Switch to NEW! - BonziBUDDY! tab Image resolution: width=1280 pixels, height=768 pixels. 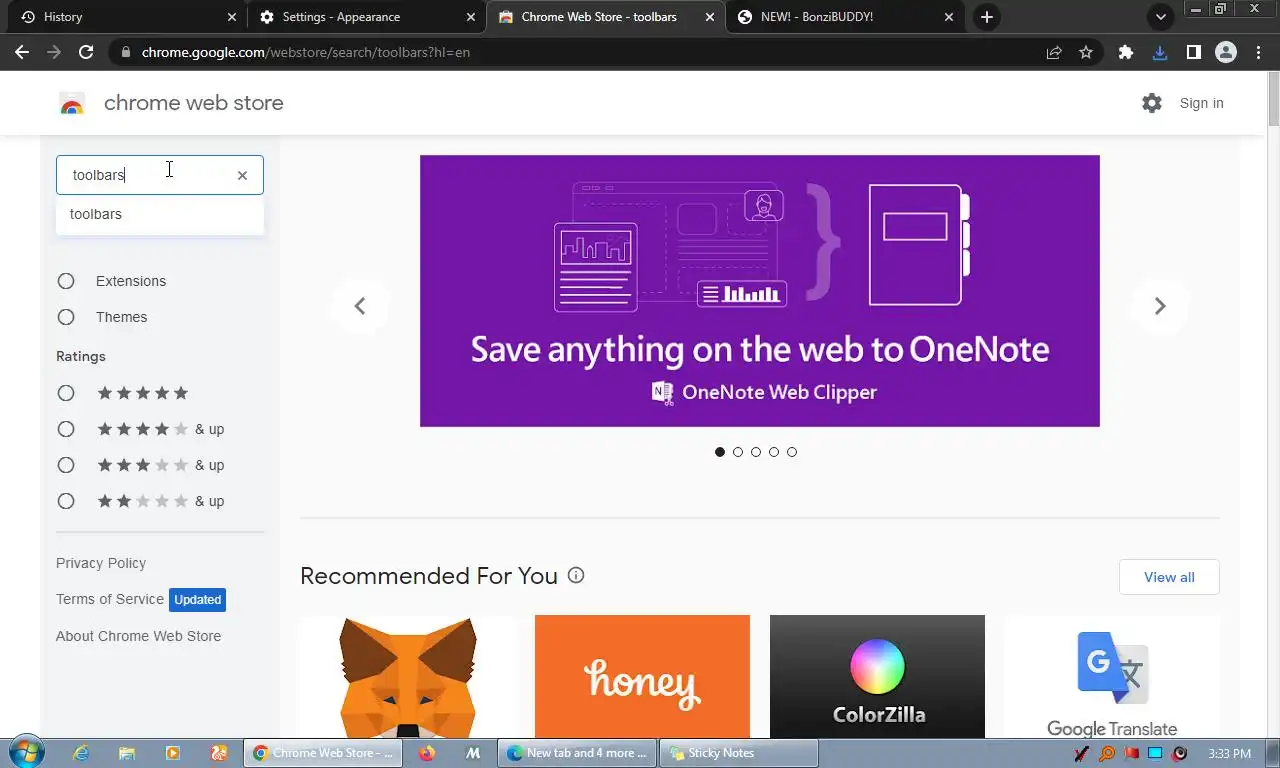point(844,17)
